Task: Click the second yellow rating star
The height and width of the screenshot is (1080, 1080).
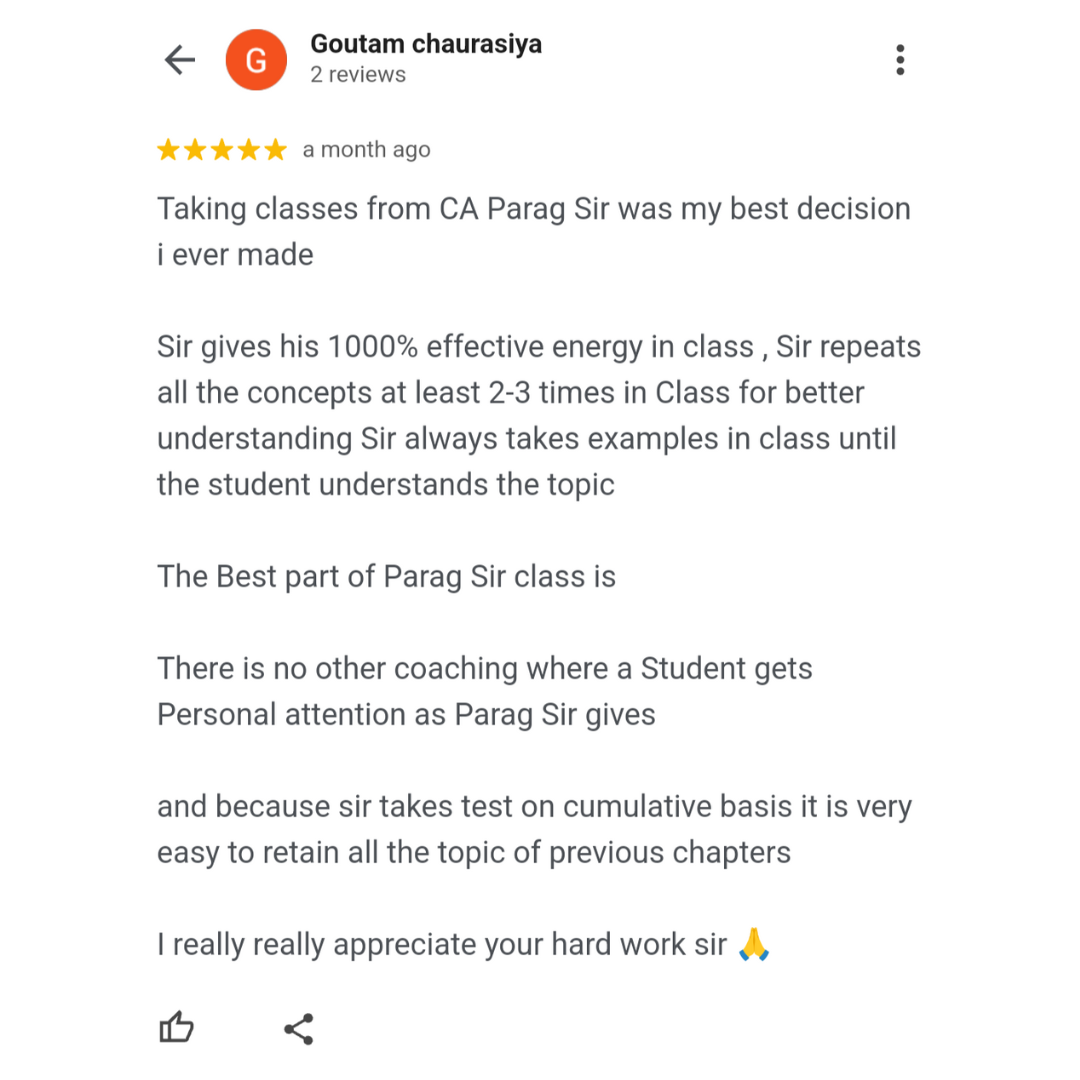Action: [x=196, y=149]
